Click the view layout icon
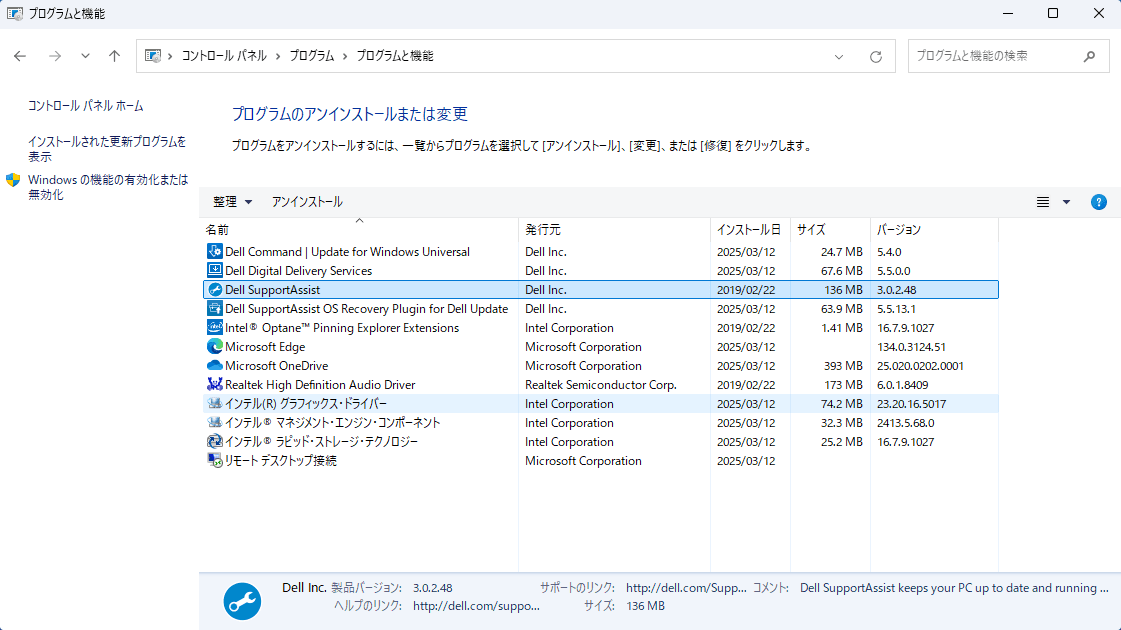Viewport: 1121px width, 630px height. coord(1043,202)
